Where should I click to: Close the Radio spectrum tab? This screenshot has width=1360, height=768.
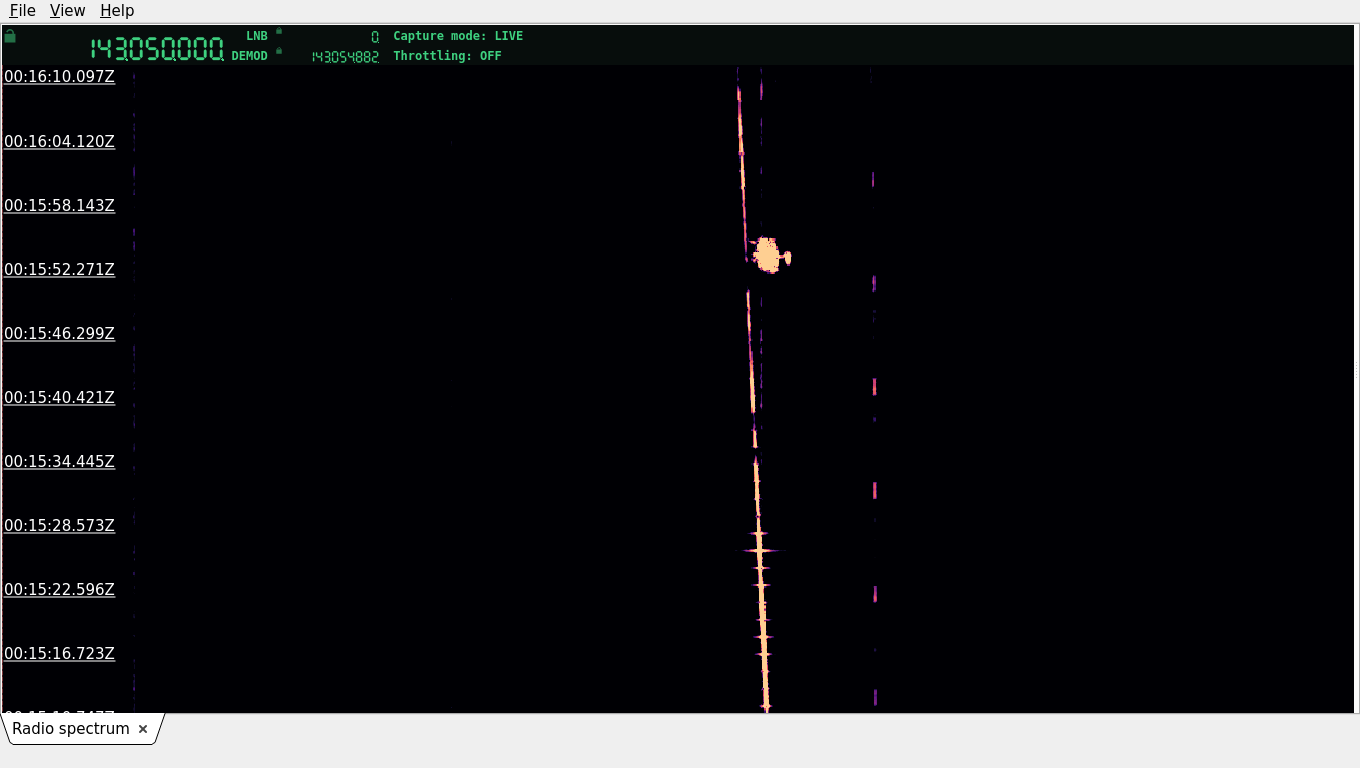[143, 729]
